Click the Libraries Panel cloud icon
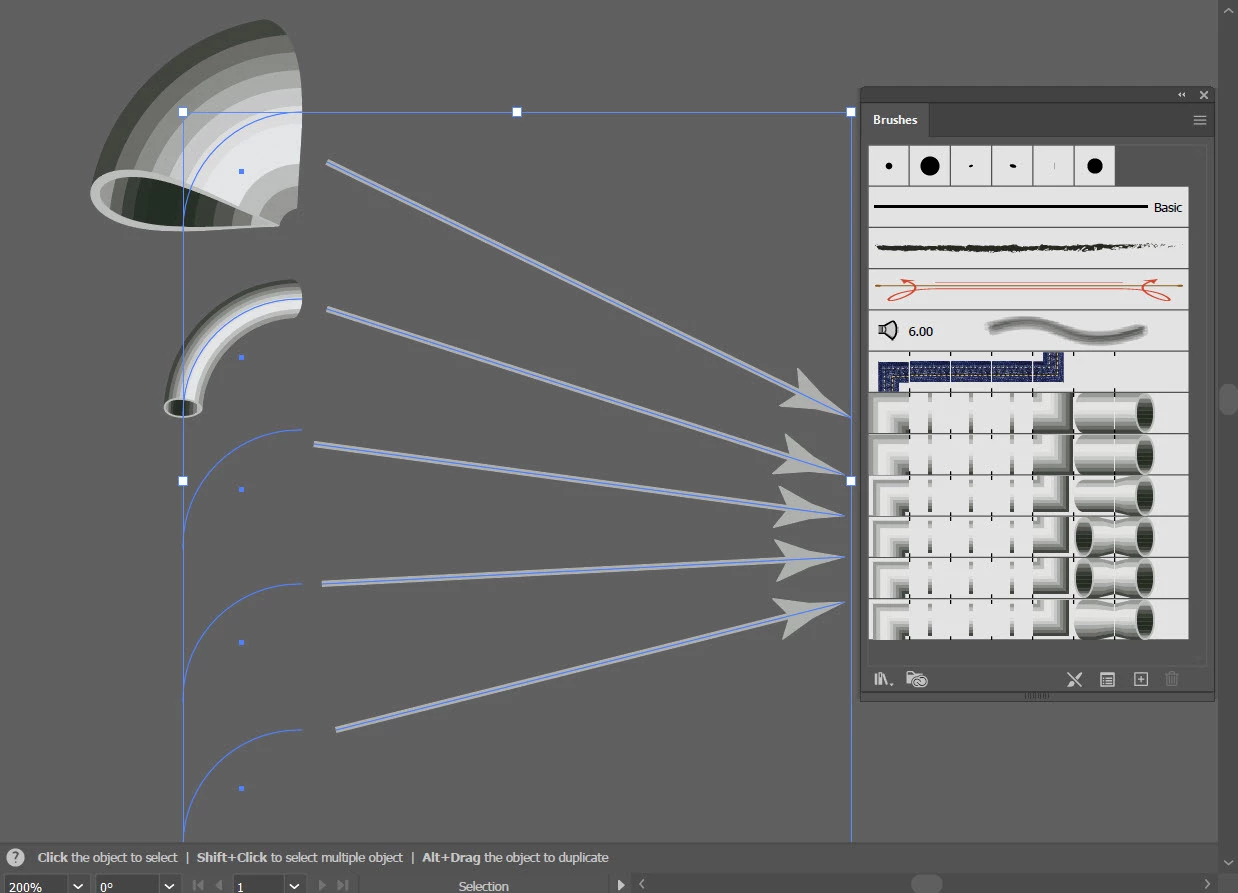 pyautogui.click(x=916, y=679)
